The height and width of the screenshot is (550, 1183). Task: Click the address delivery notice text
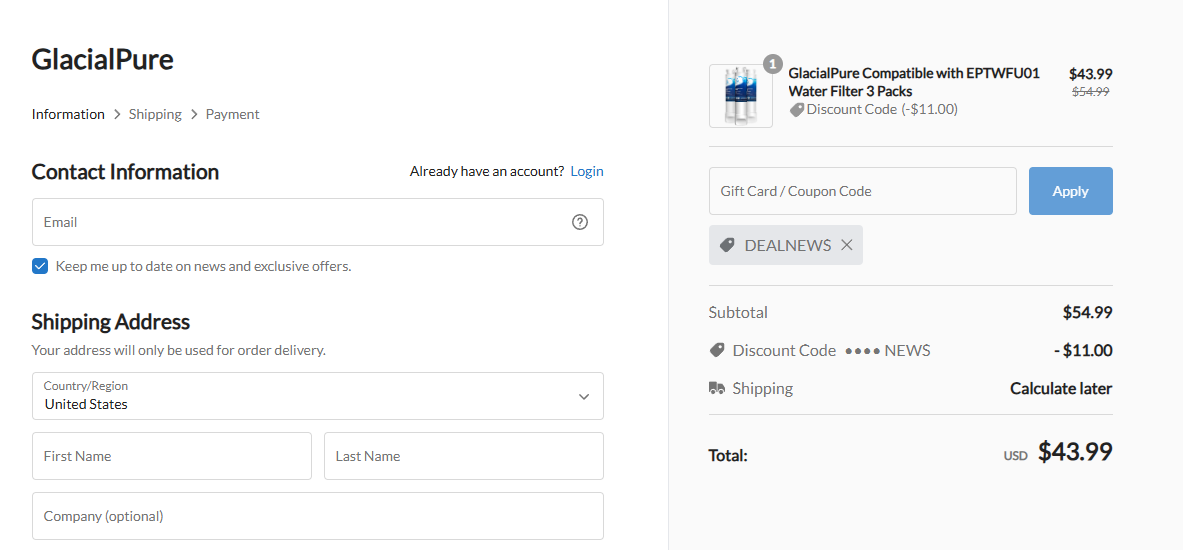(179, 350)
